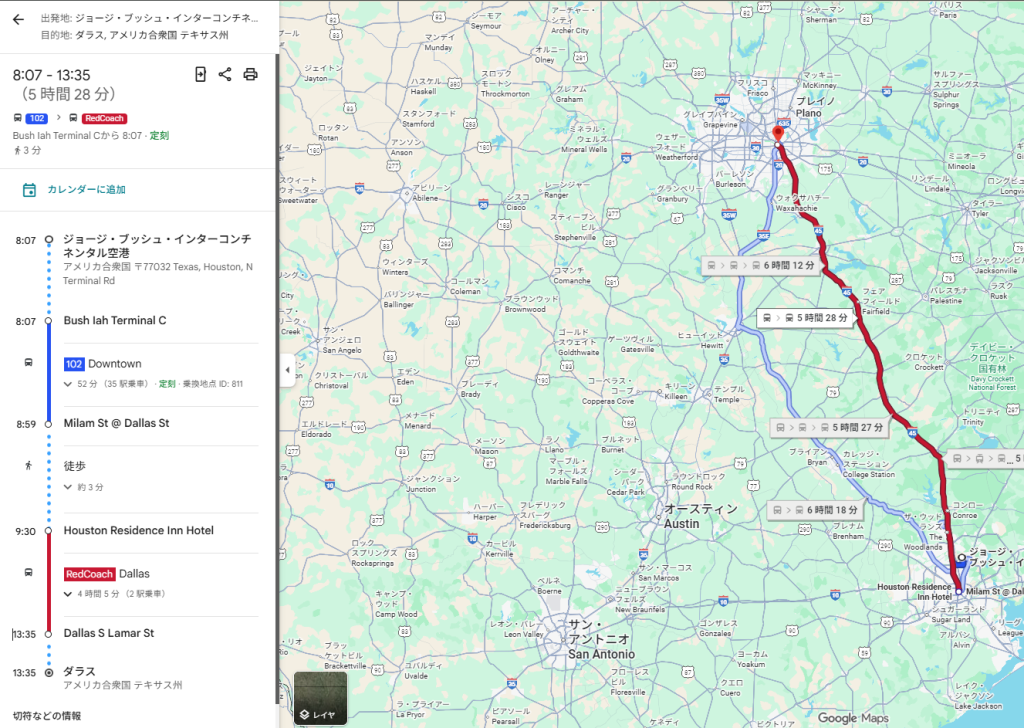Open the 切符などの情報 section
Viewport: 1024px width, 728px height.
pos(47,716)
